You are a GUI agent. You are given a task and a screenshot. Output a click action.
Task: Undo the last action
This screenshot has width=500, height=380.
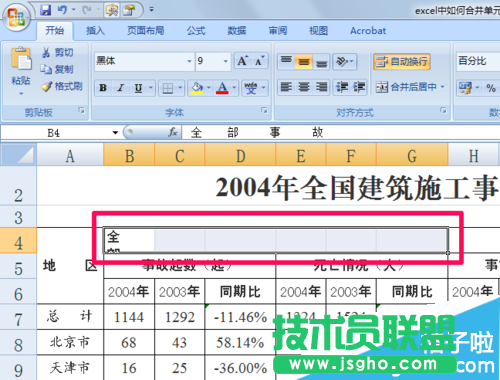coord(62,10)
